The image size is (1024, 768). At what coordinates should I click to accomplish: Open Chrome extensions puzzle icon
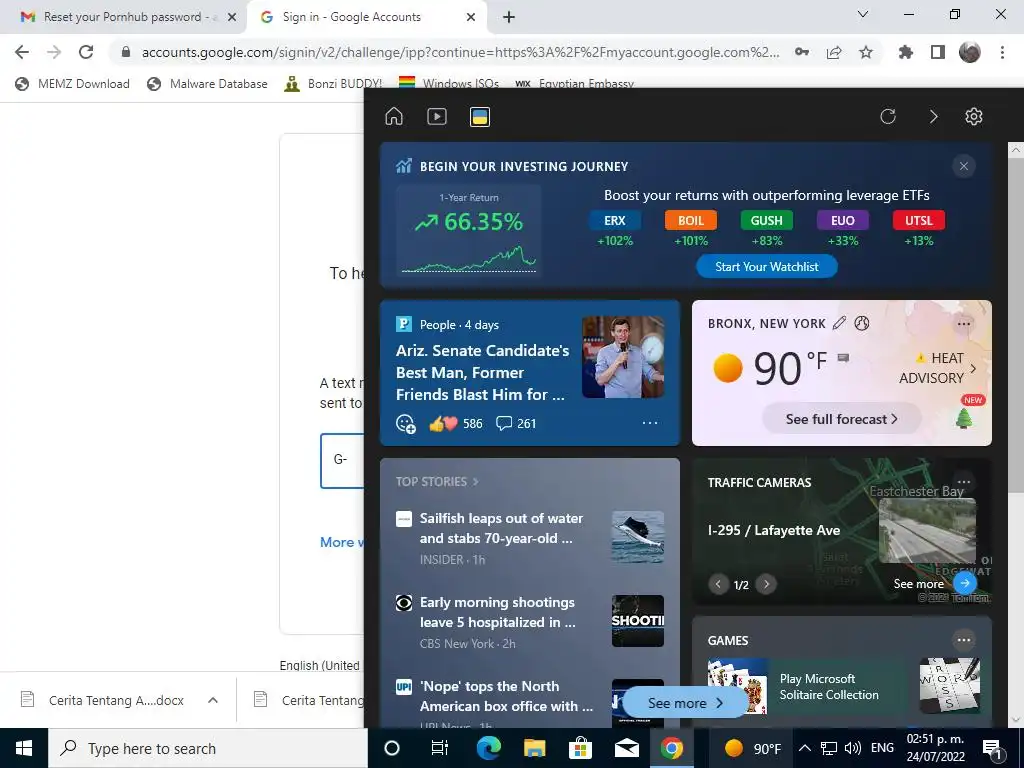pyautogui.click(x=906, y=52)
